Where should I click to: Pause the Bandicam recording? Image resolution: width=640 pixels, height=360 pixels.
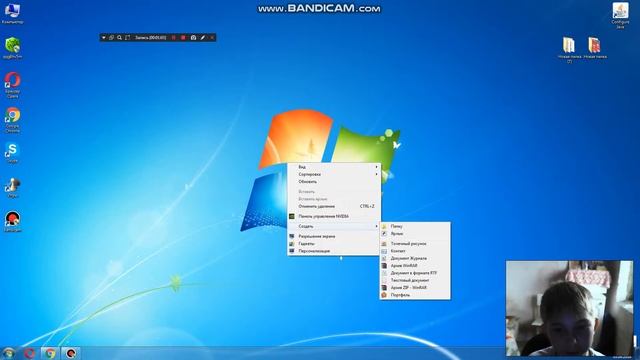tap(173, 38)
